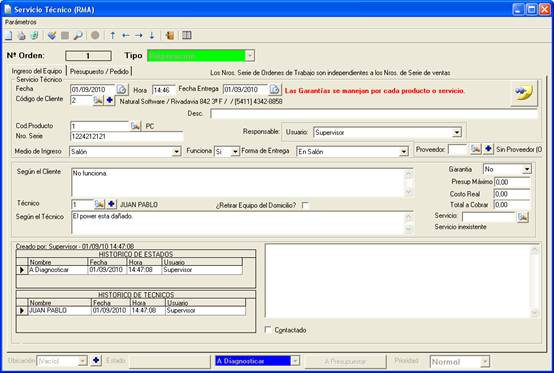Screen dimensions: 554x373
Task: Open the Parámetros menu
Action: [20, 22]
